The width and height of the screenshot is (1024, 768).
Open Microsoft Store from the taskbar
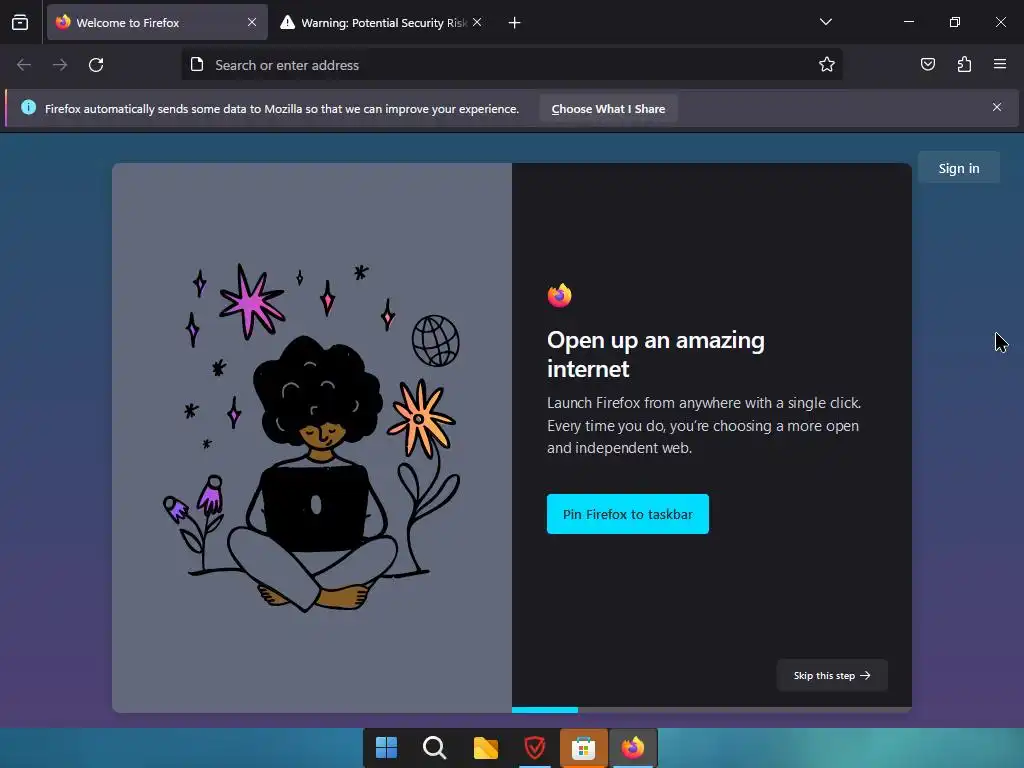click(583, 748)
